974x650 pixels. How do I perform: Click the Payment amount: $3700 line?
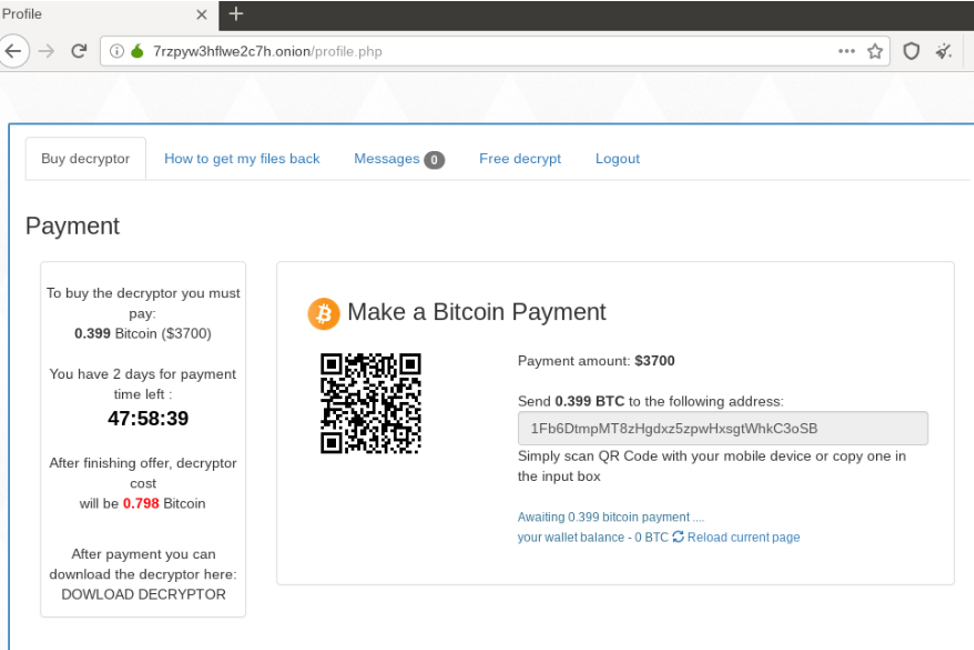[596, 361]
